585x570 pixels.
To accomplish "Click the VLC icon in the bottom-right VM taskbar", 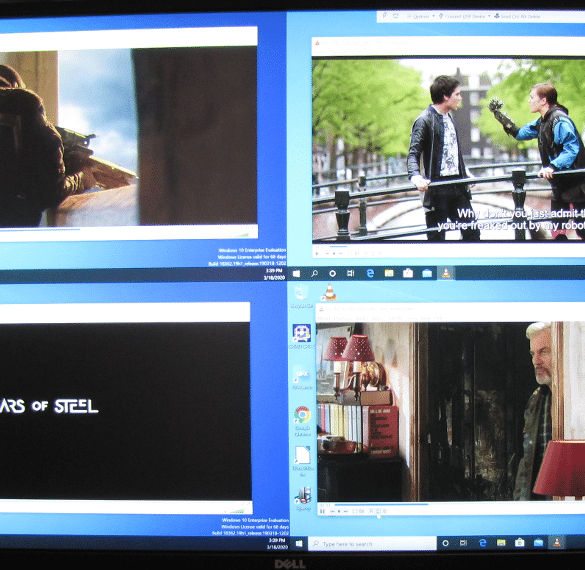I will pos(557,542).
